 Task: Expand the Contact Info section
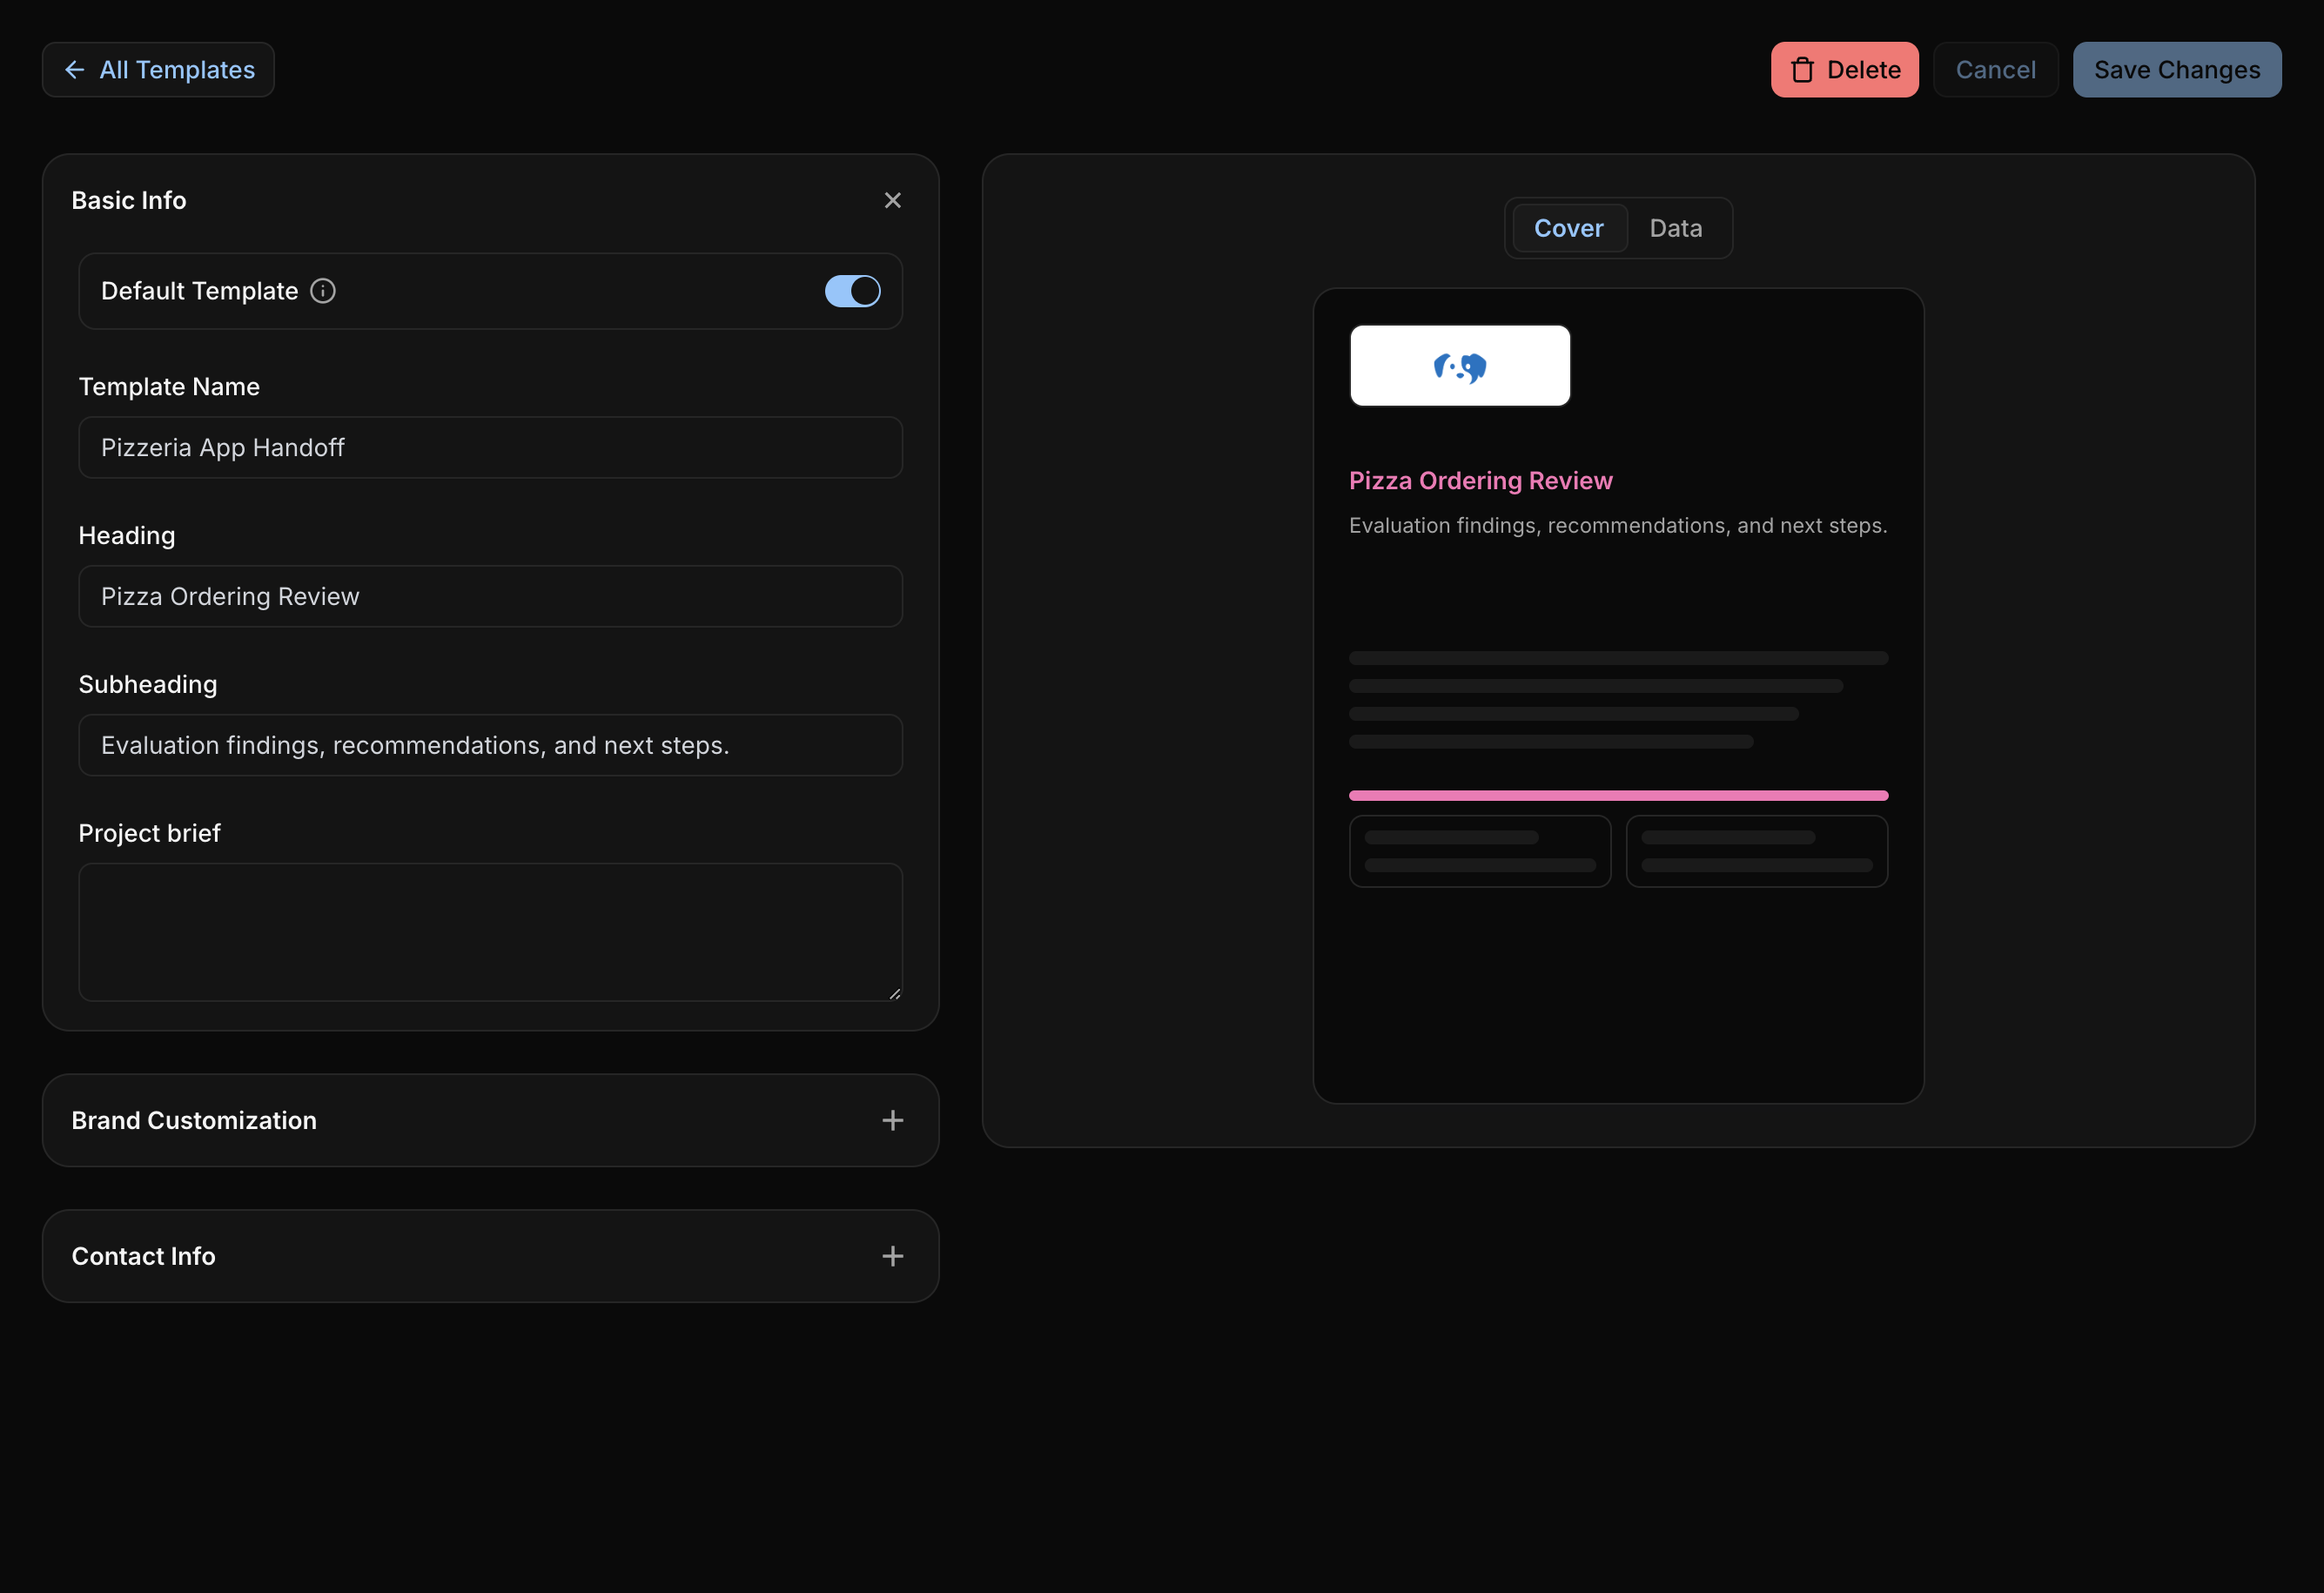[490, 1256]
